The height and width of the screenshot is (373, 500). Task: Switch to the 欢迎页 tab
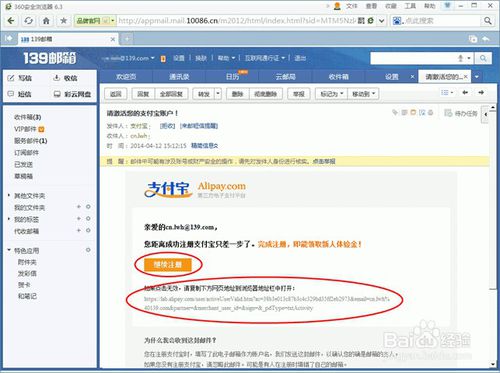click(126, 77)
